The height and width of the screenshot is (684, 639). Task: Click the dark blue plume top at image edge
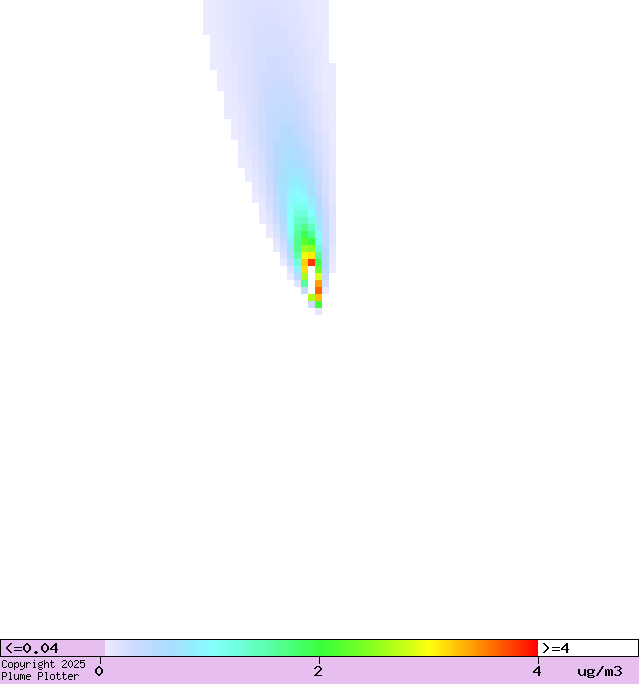click(265, 8)
